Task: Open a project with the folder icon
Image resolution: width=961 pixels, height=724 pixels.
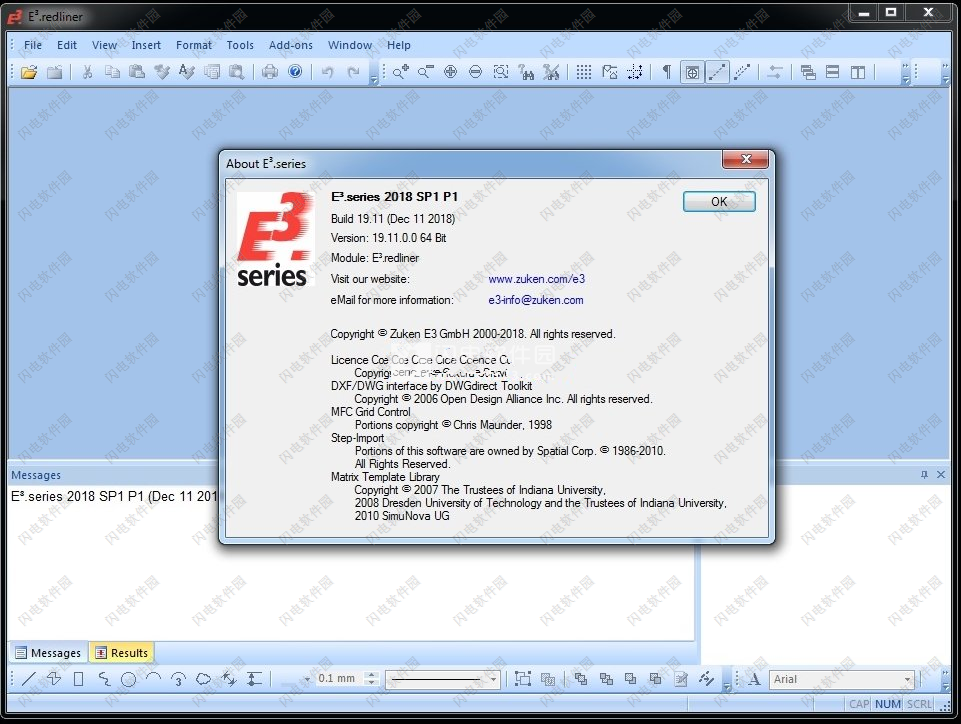Action: (x=29, y=72)
